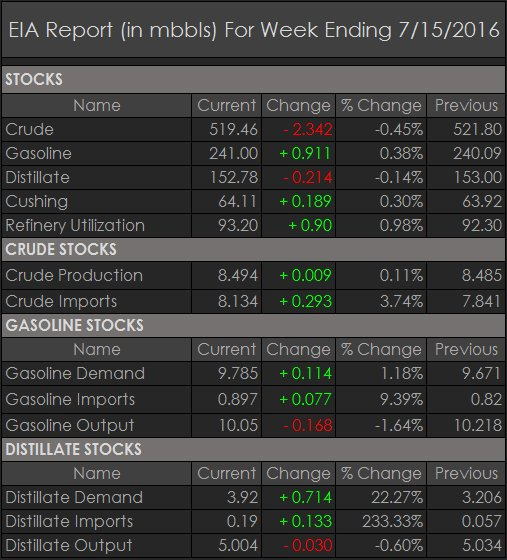Click Gasoline current value 241.00

coord(233,154)
